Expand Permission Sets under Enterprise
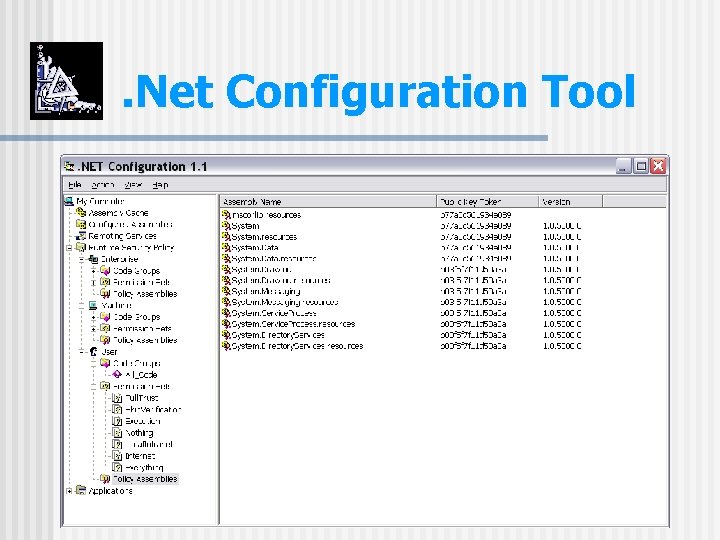 coord(93,282)
